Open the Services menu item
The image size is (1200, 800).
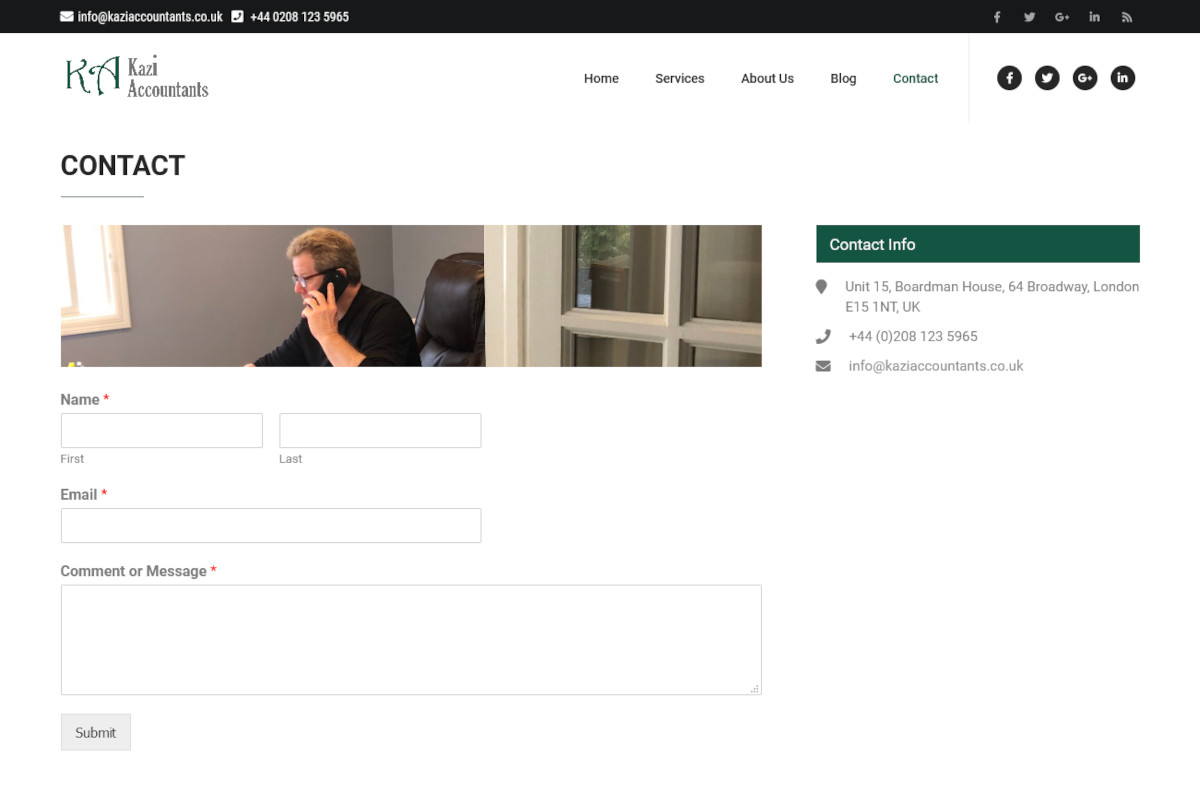coord(680,78)
